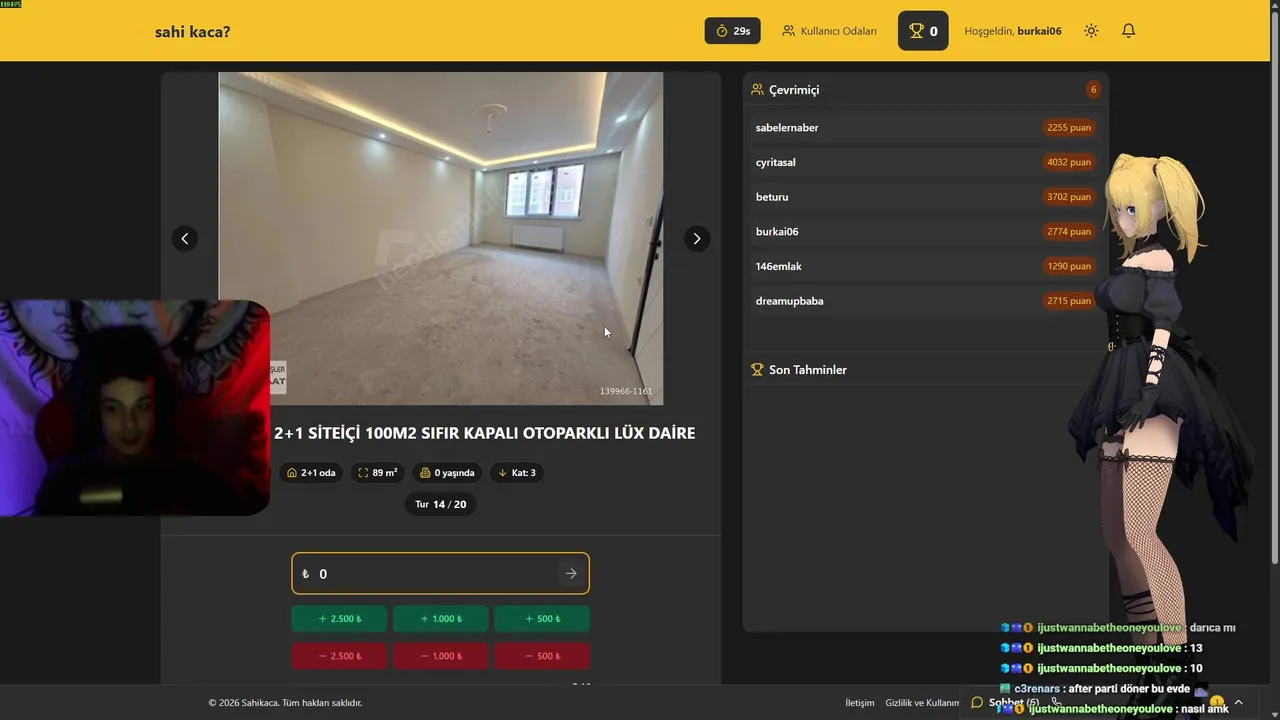Click the burkai06 username in header
This screenshot has width=1280, height=720.
pyautogui.click(x=1039, y=31)
